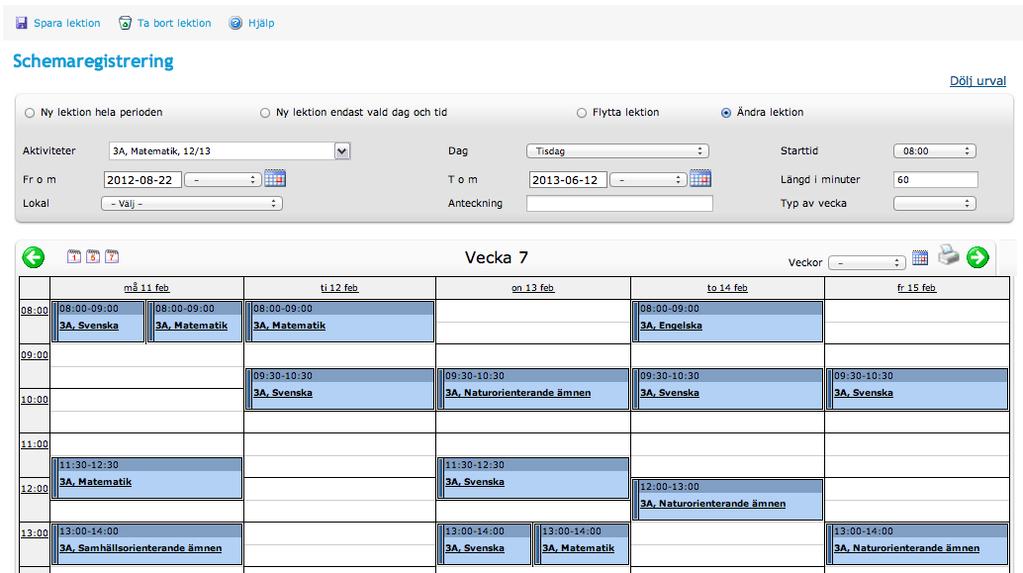Viewport: 1023px width, 573px height.
Task: Open Tuesday 08:00 3A, Matematik lesson
Action: click(x=340, y=321)
